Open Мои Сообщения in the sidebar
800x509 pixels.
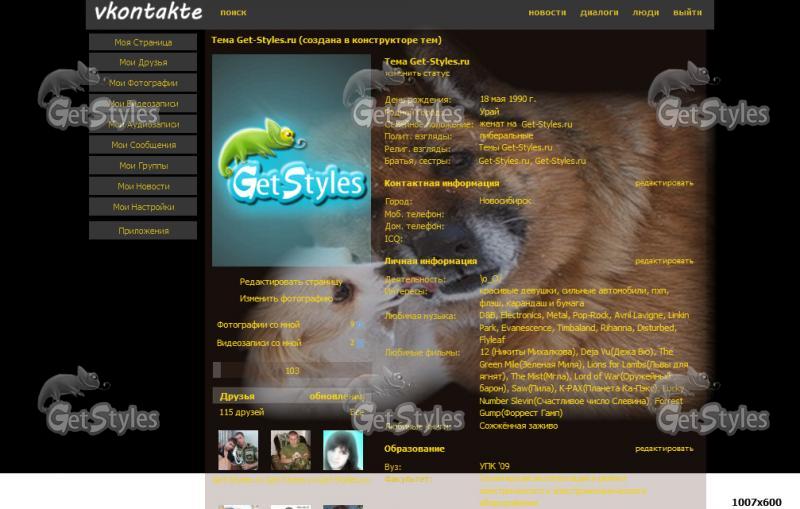pyautogui.click(x=143, y=145)
